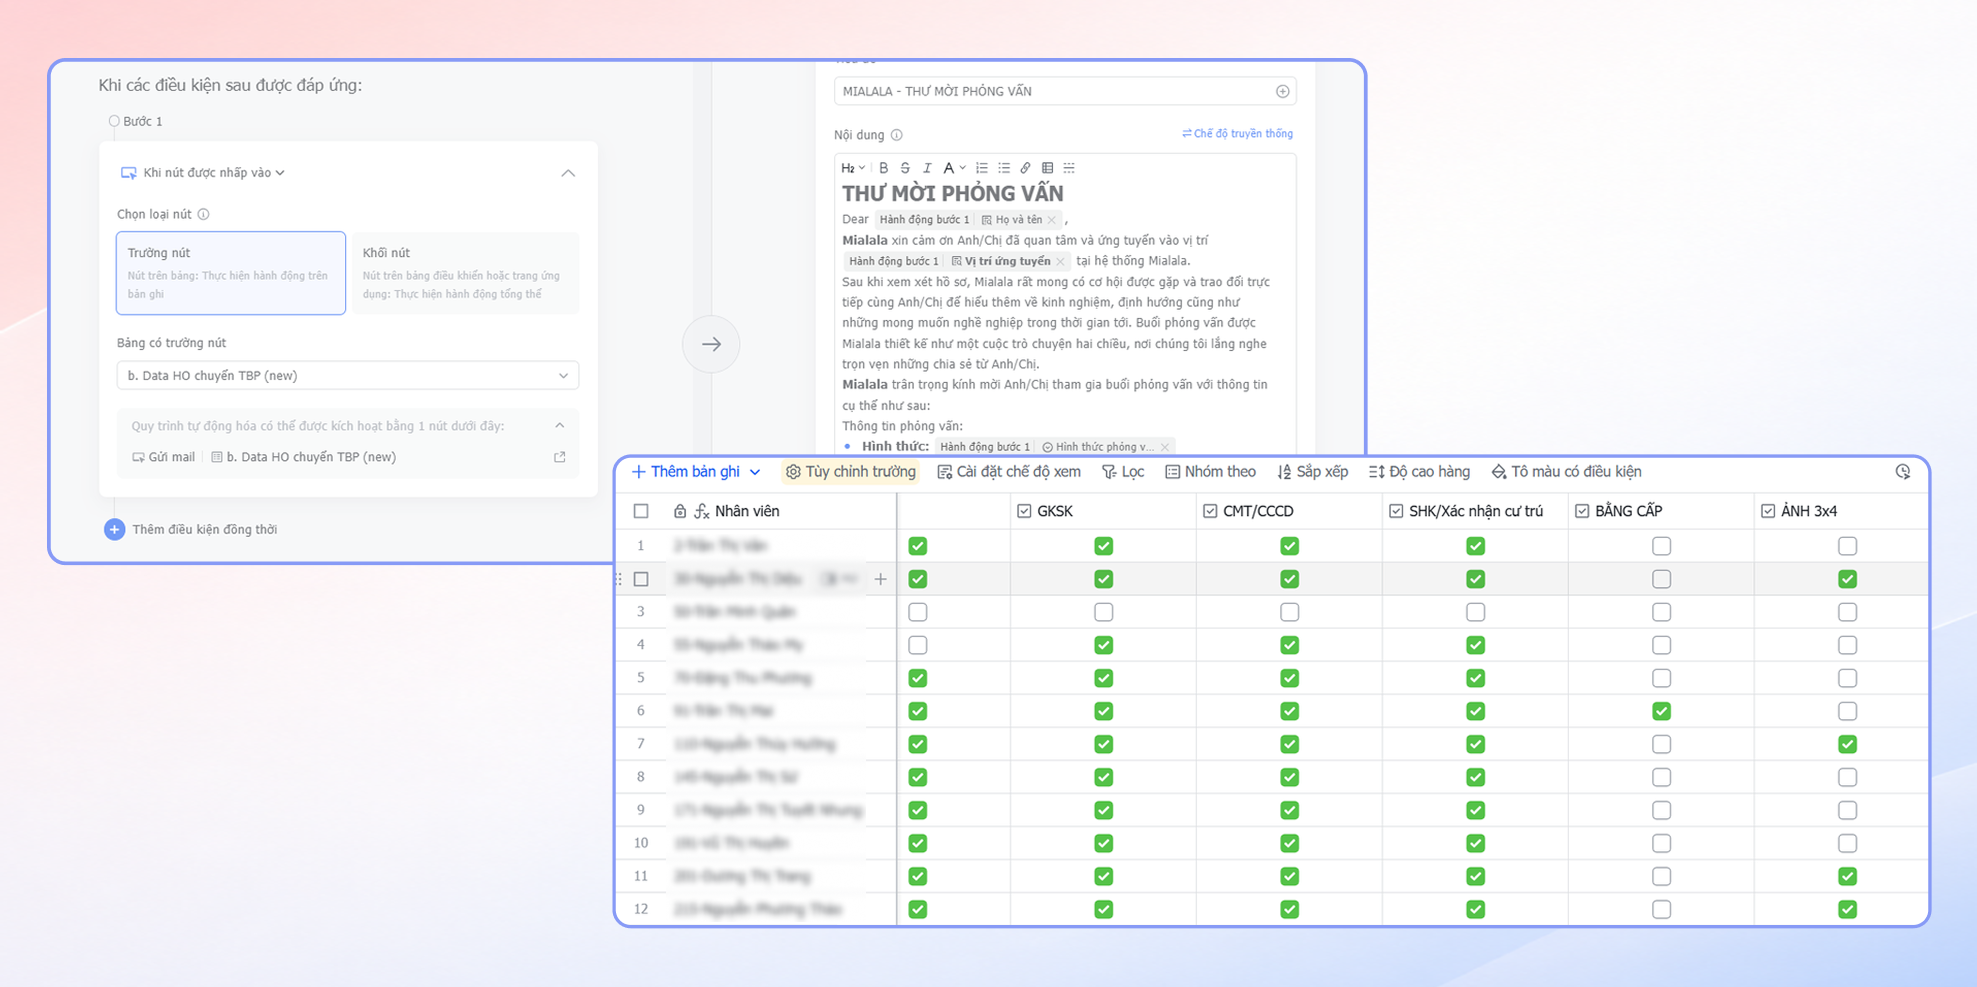Viewport: 1977px width, 987px height.
Task: Apply strikethrough in the email editor
Action: (905, 168)
